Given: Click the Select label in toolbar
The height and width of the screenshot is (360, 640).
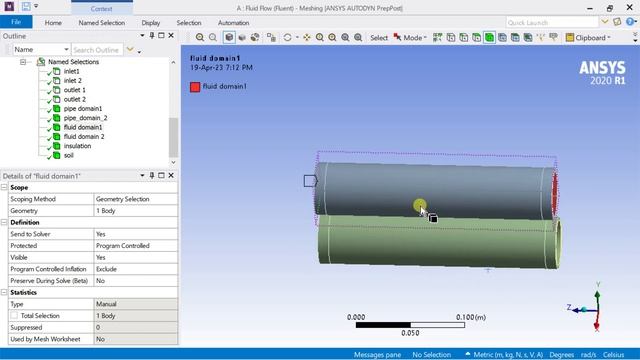Looking at the screenshot, I should coord(379,38).
